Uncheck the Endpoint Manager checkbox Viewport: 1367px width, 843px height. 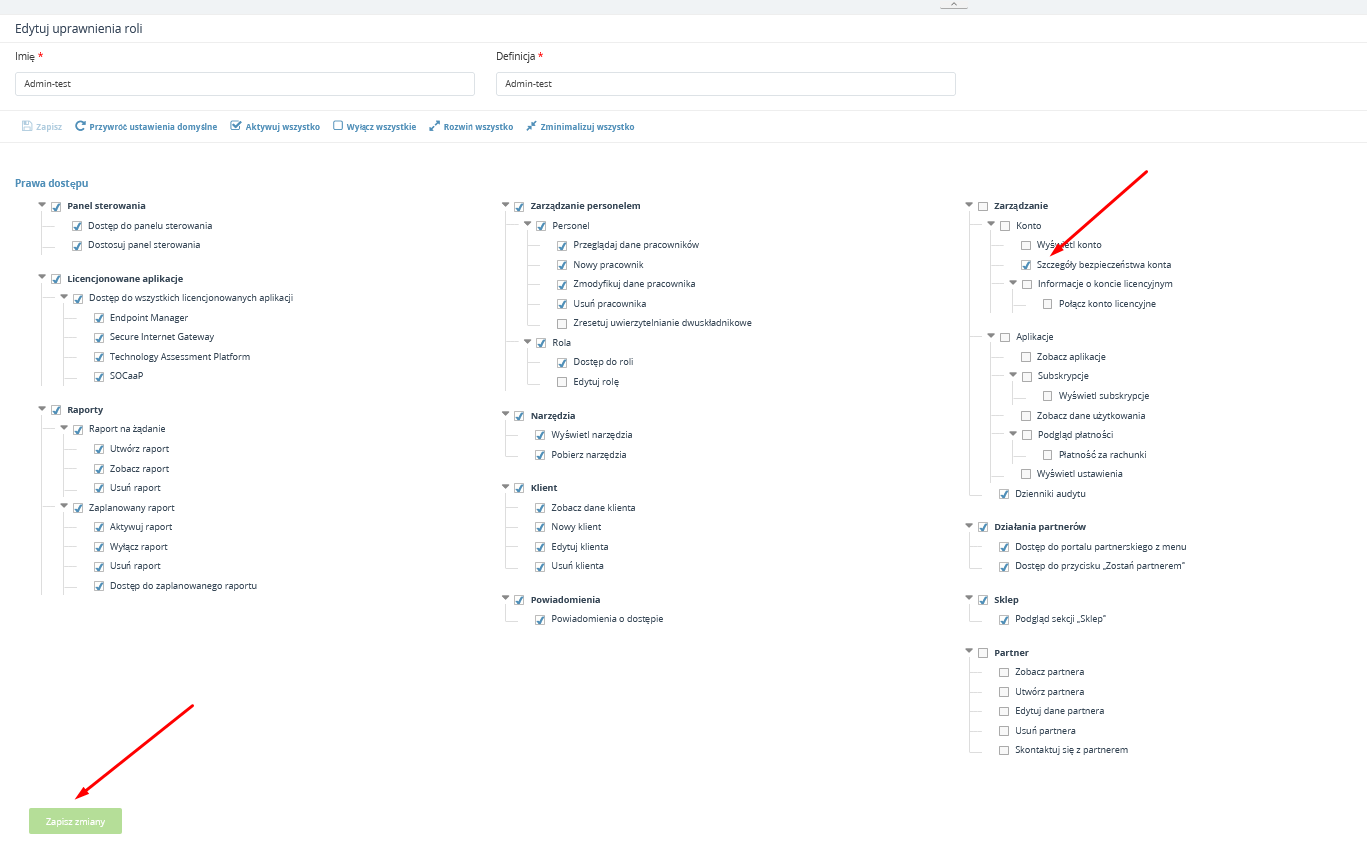click(99, 318)
